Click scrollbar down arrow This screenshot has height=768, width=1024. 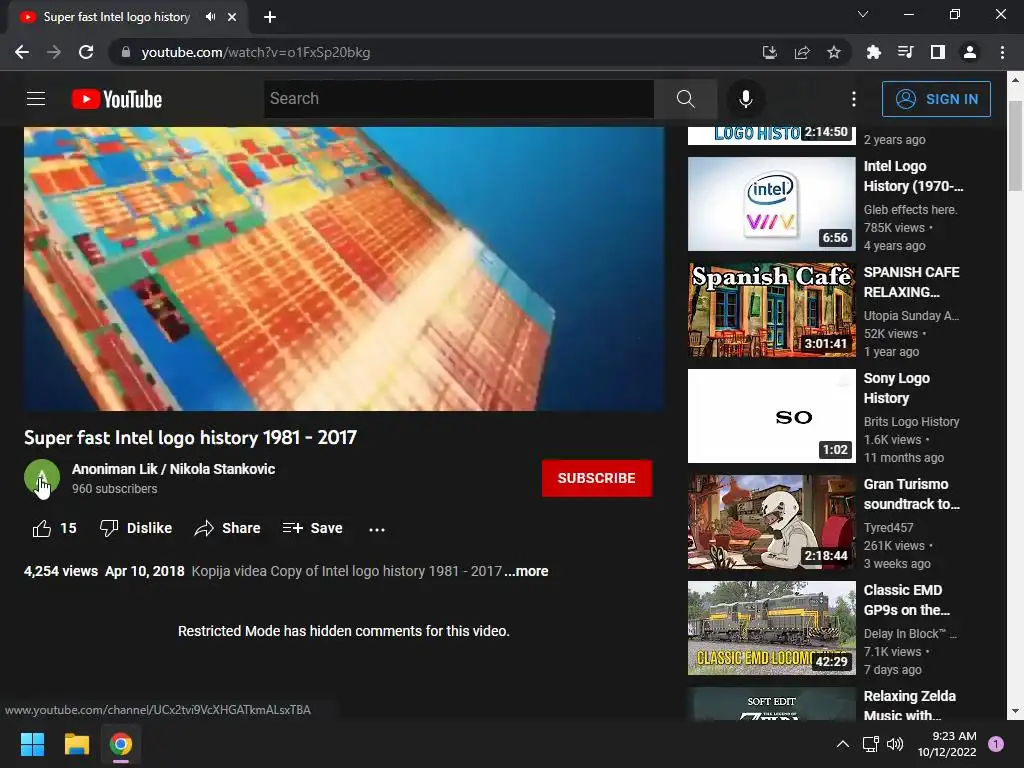[x=1016, y=711]
